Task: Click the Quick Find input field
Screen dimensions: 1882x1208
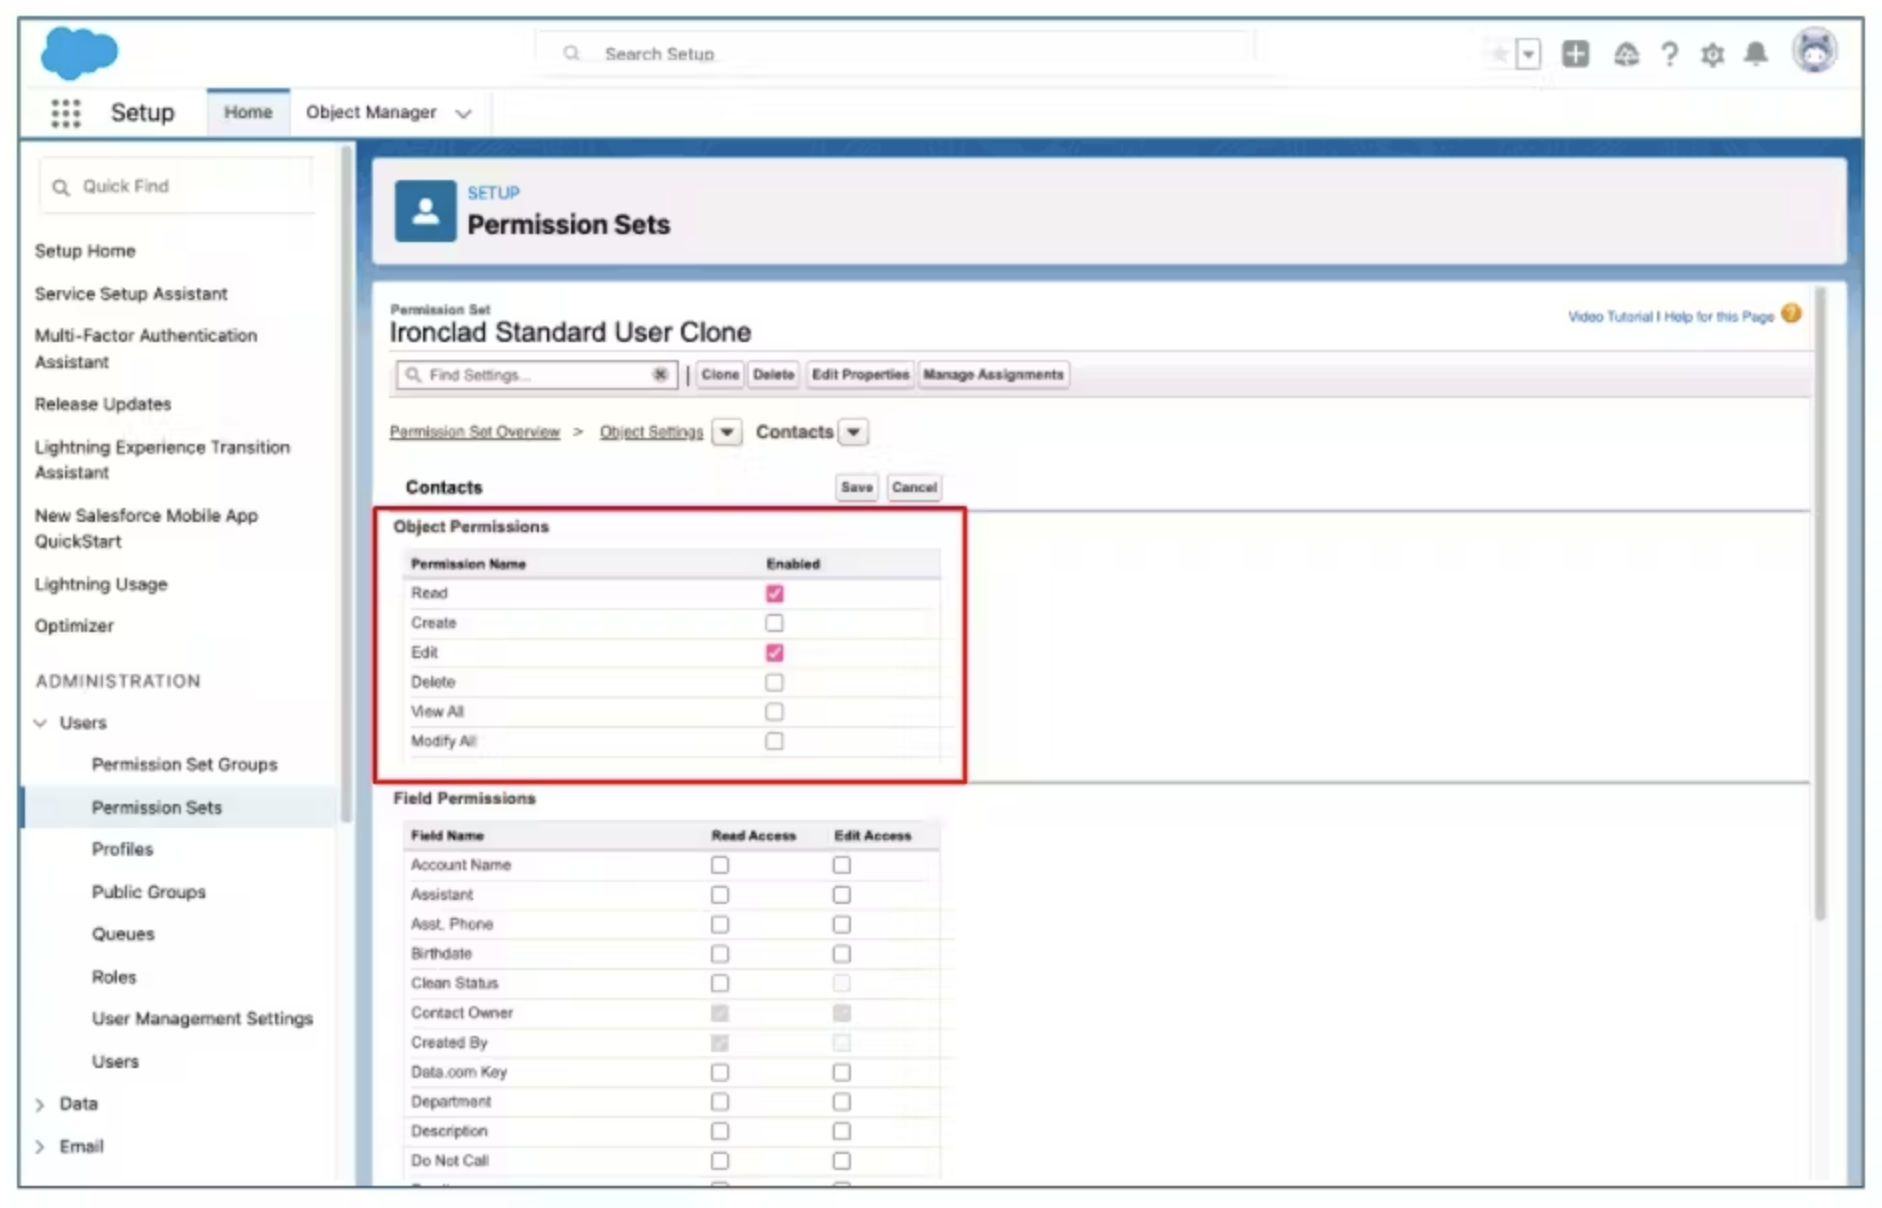Action: (x=177, y=186)
